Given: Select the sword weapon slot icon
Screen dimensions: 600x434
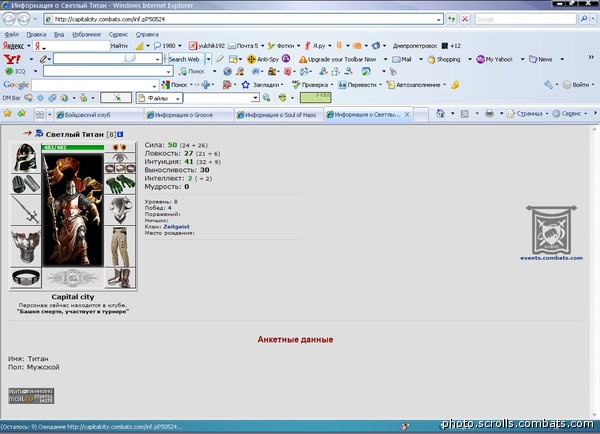Looking at the screenshot, I should (x=26, y=210).
